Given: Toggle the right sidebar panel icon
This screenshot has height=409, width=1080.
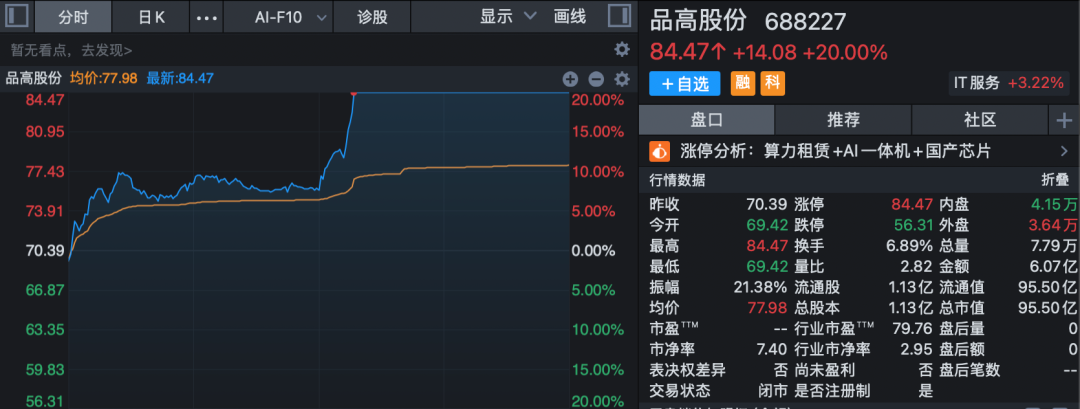Looking at the screenshot, I should tap(620, 16).
